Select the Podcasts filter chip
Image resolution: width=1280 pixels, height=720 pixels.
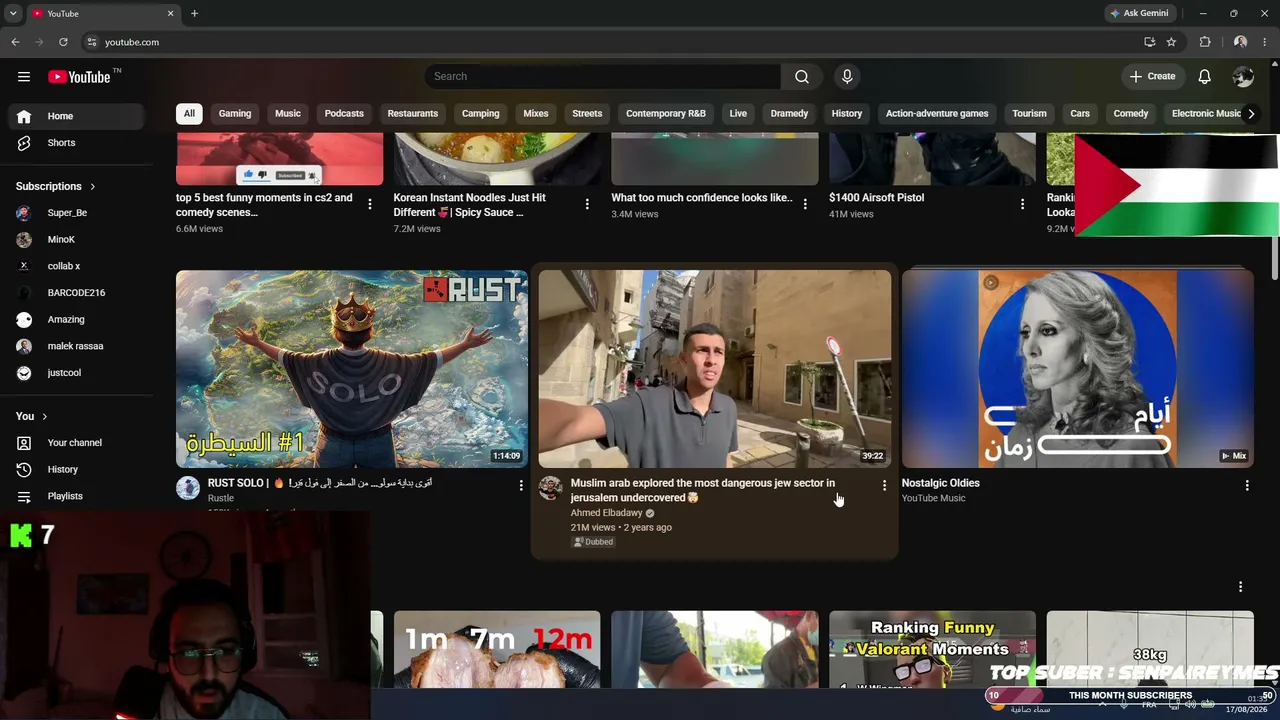(x=344, y=114)
